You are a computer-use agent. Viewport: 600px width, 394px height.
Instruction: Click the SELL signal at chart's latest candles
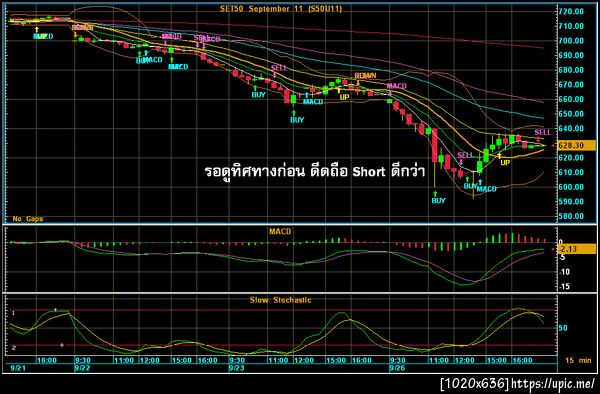pos(542,132)
